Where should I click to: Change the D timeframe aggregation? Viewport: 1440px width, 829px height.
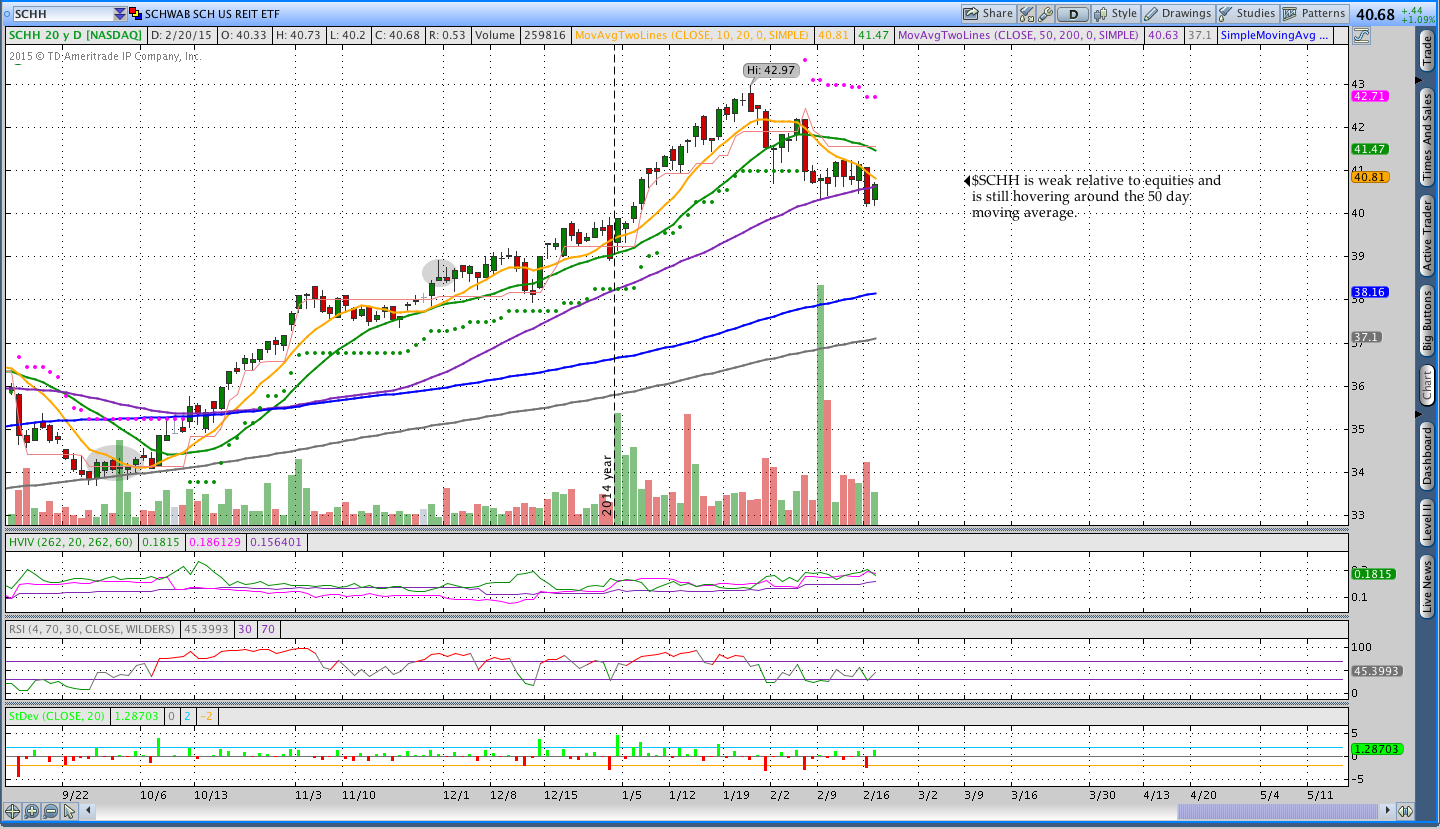pyautogui.click(x=1074, y=14)
